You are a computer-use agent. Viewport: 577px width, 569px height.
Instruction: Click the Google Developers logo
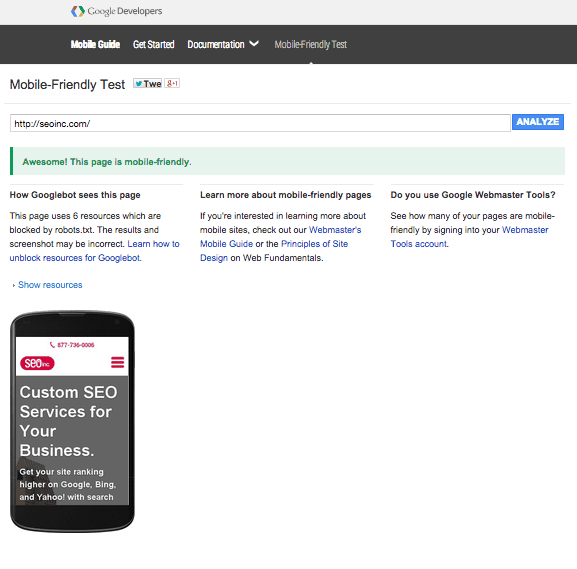pos(116,11)
